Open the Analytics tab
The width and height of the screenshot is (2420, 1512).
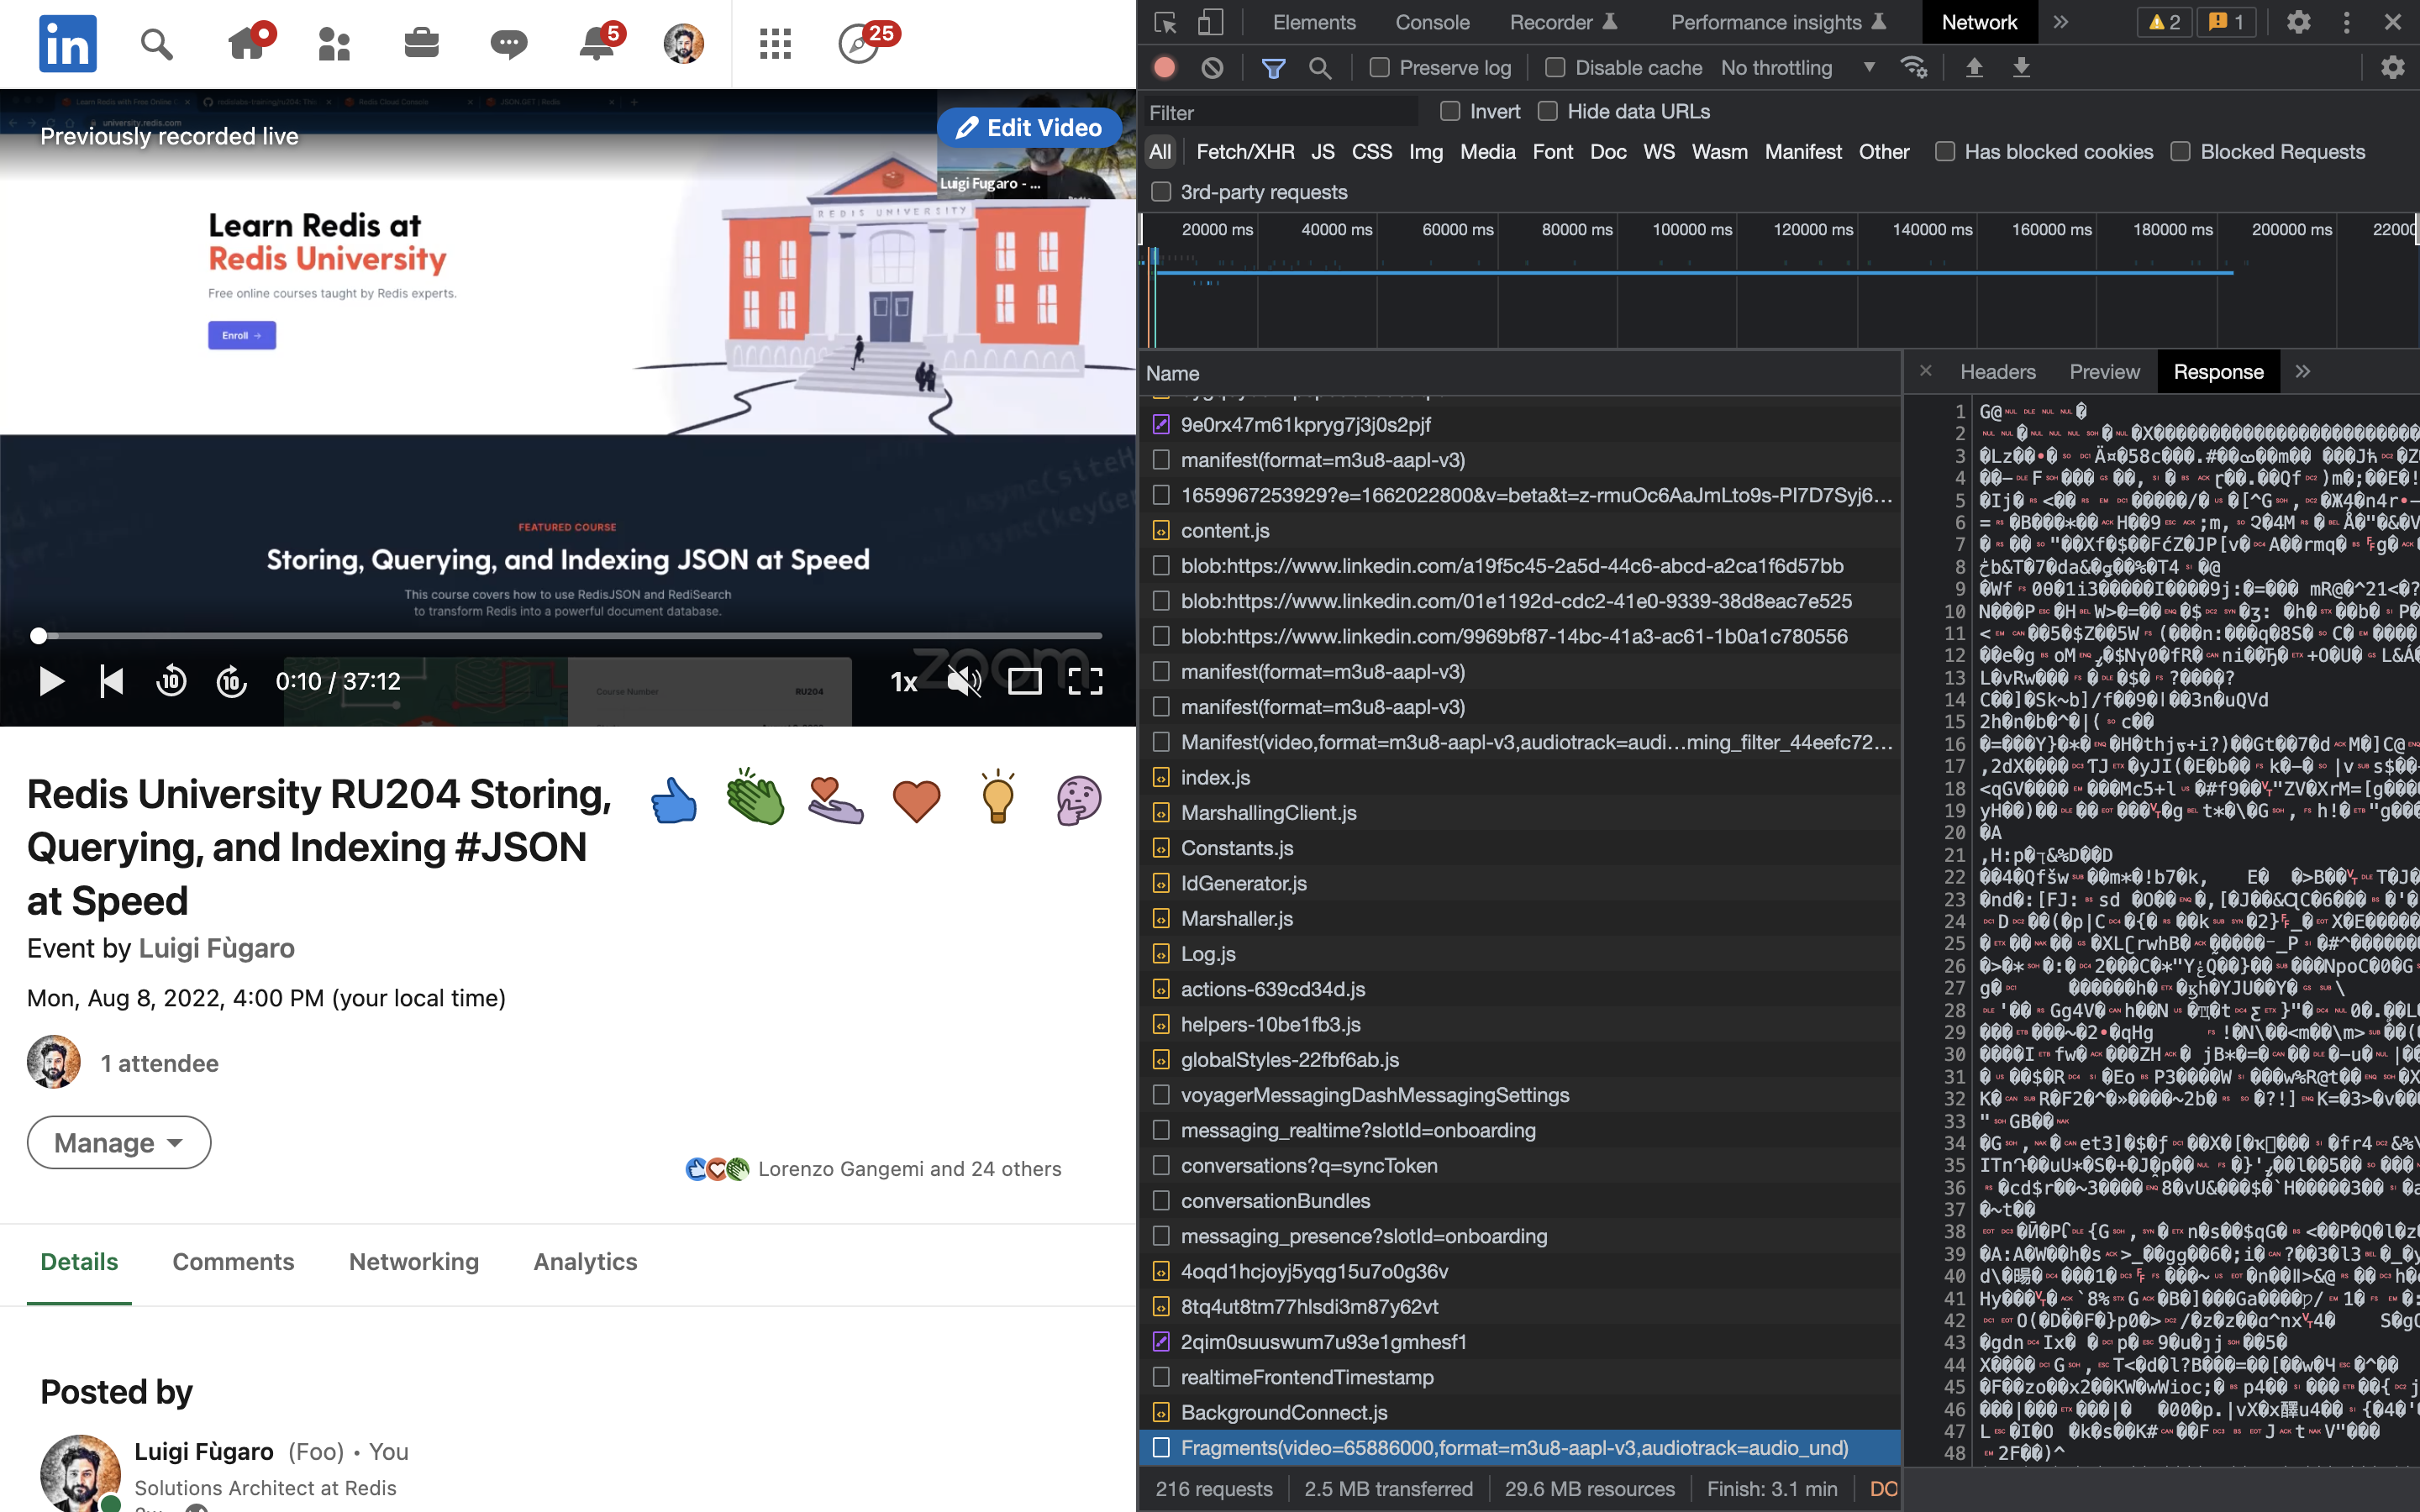click(x=585, y=1262)
